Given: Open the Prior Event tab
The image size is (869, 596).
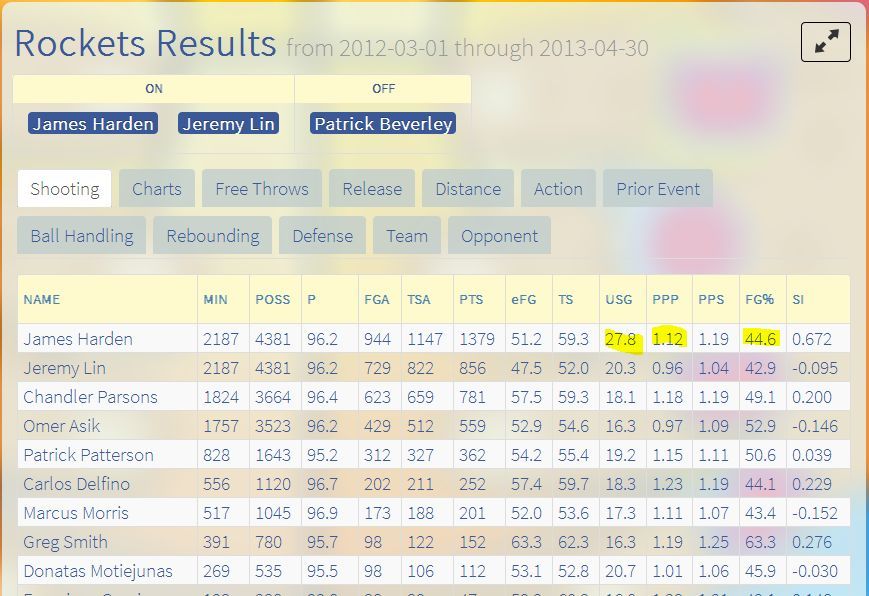Looking at the screenshot, I should (x=658, y=189).
